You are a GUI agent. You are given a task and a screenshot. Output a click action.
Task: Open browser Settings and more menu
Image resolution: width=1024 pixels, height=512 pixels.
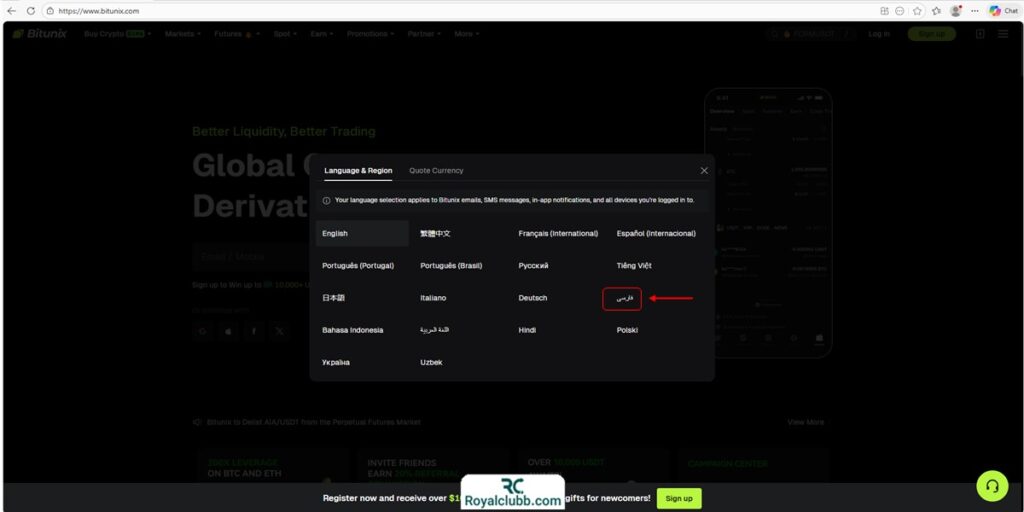(974, 10)
